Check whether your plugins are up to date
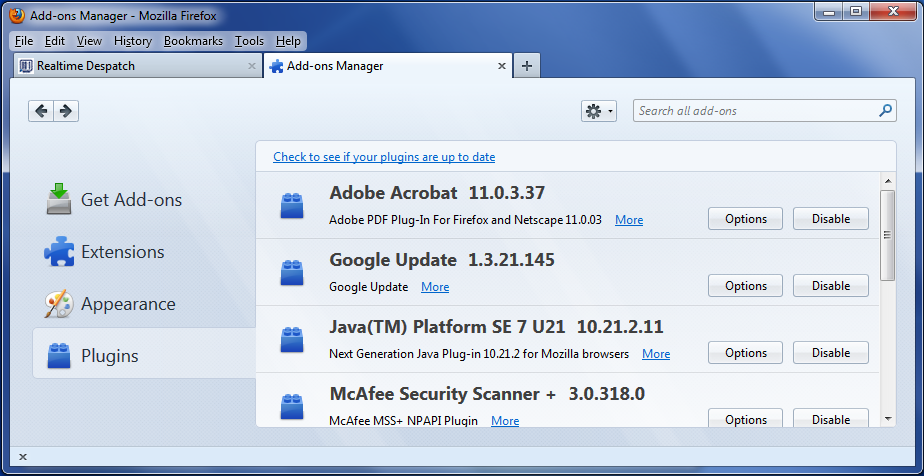924x476 pixels. pos(384,157)
